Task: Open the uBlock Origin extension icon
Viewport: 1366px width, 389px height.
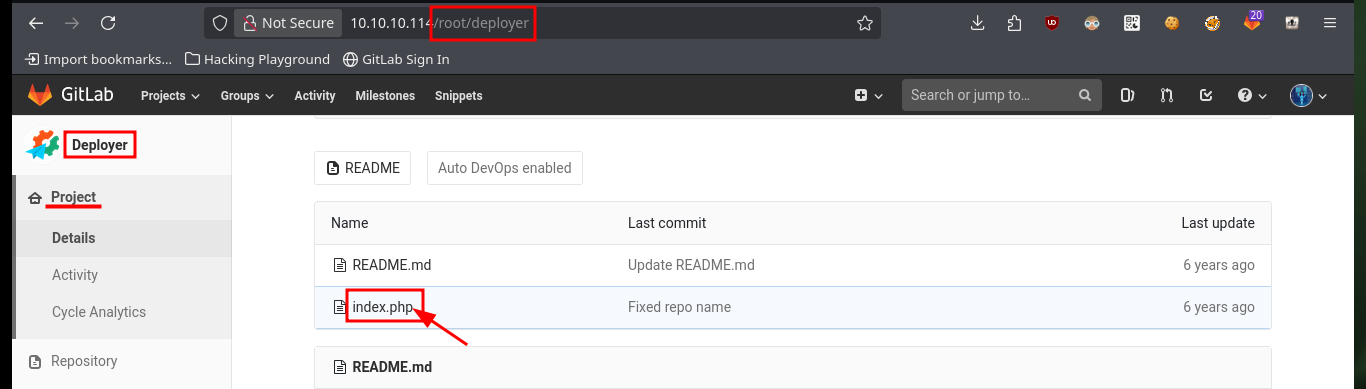Action: pyautogui.click(x=1052, y=23)
